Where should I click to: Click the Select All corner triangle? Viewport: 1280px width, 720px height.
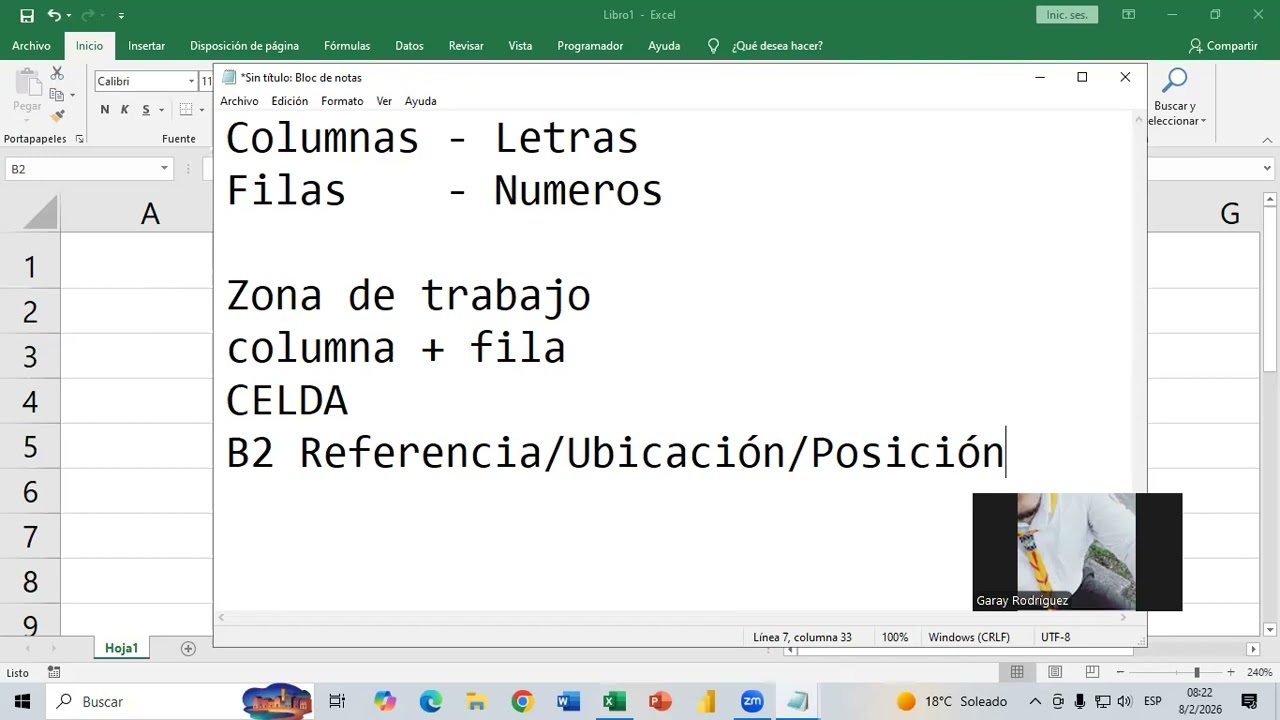(40, 213)
